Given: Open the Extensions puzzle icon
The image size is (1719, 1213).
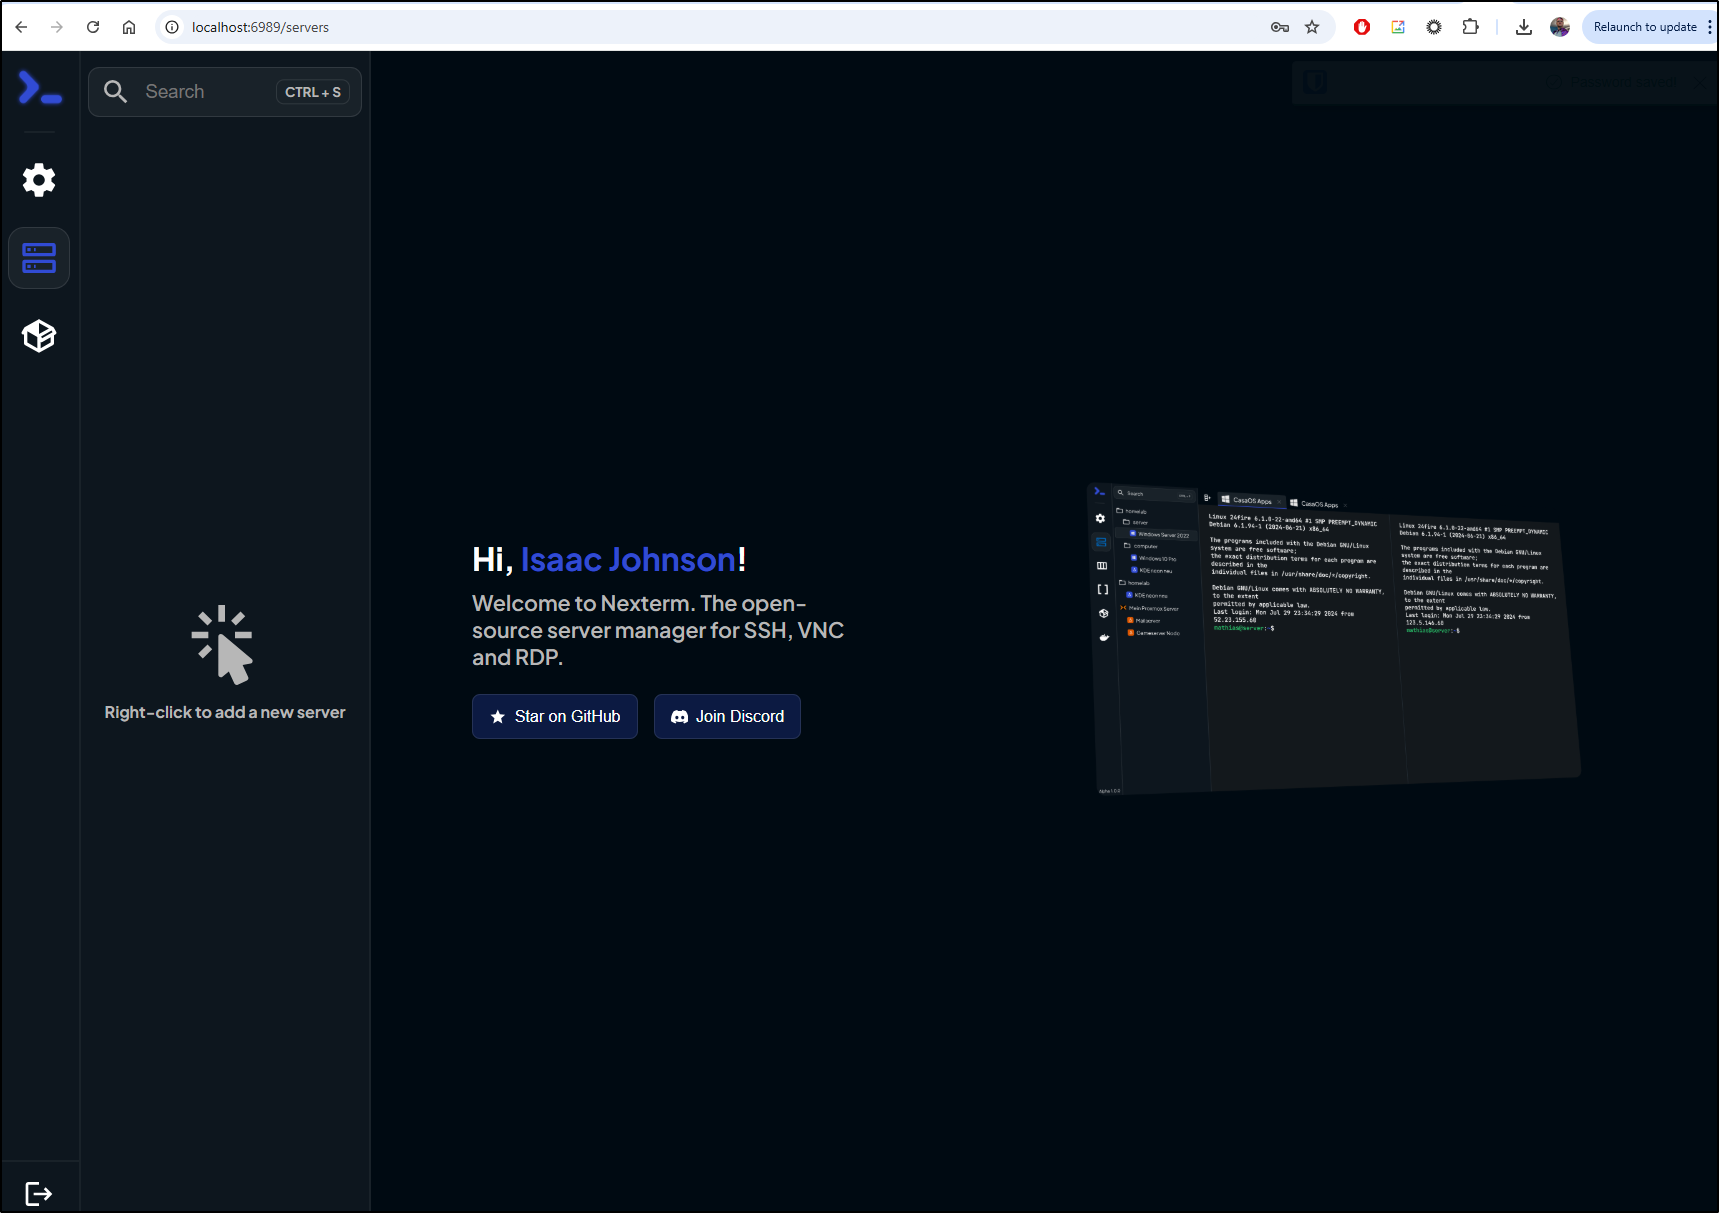Looking at the screenshot, I should pyautogui.click(x=1470, y=27).
